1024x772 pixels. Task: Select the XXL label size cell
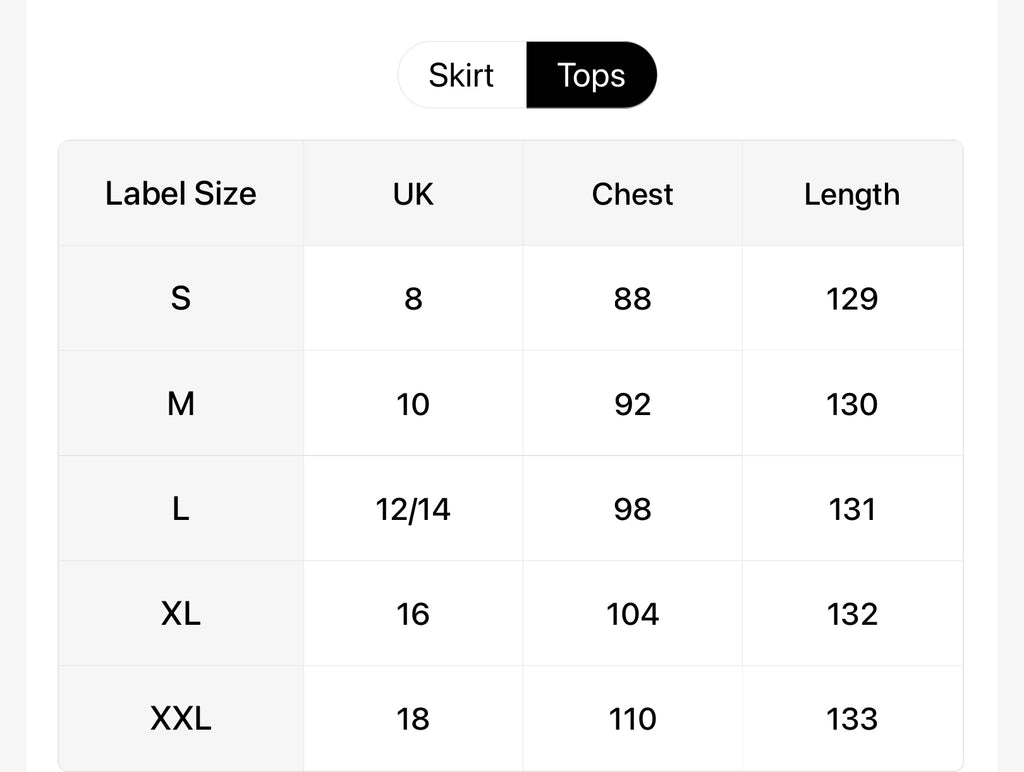(181, 718)
